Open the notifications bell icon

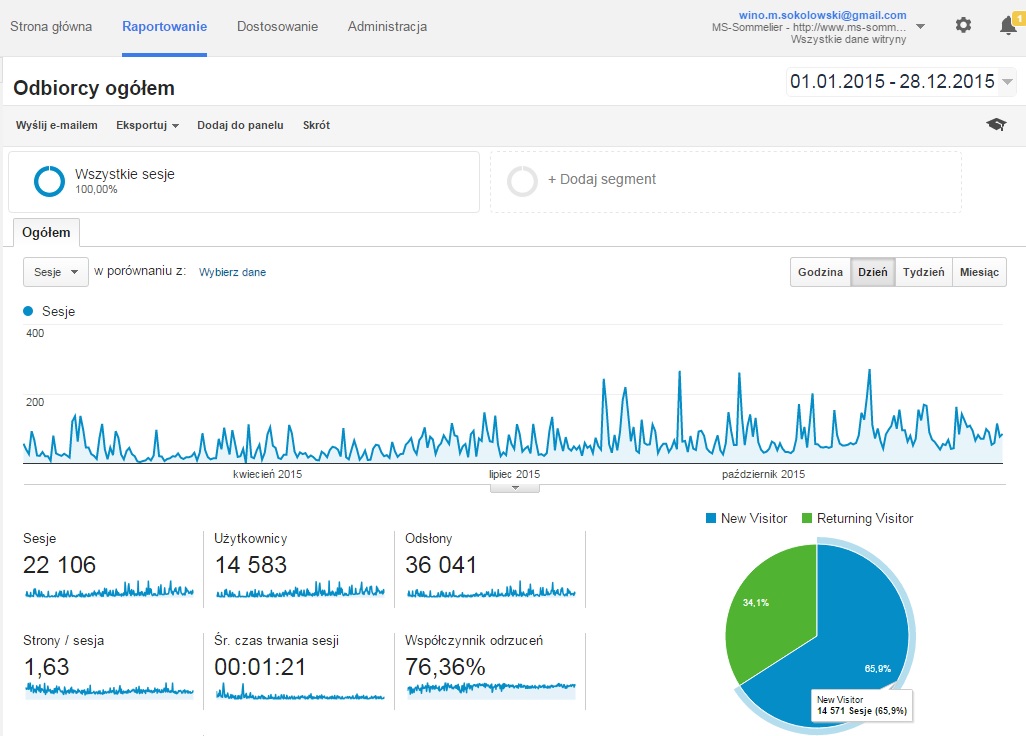[x=1008, y=26]
